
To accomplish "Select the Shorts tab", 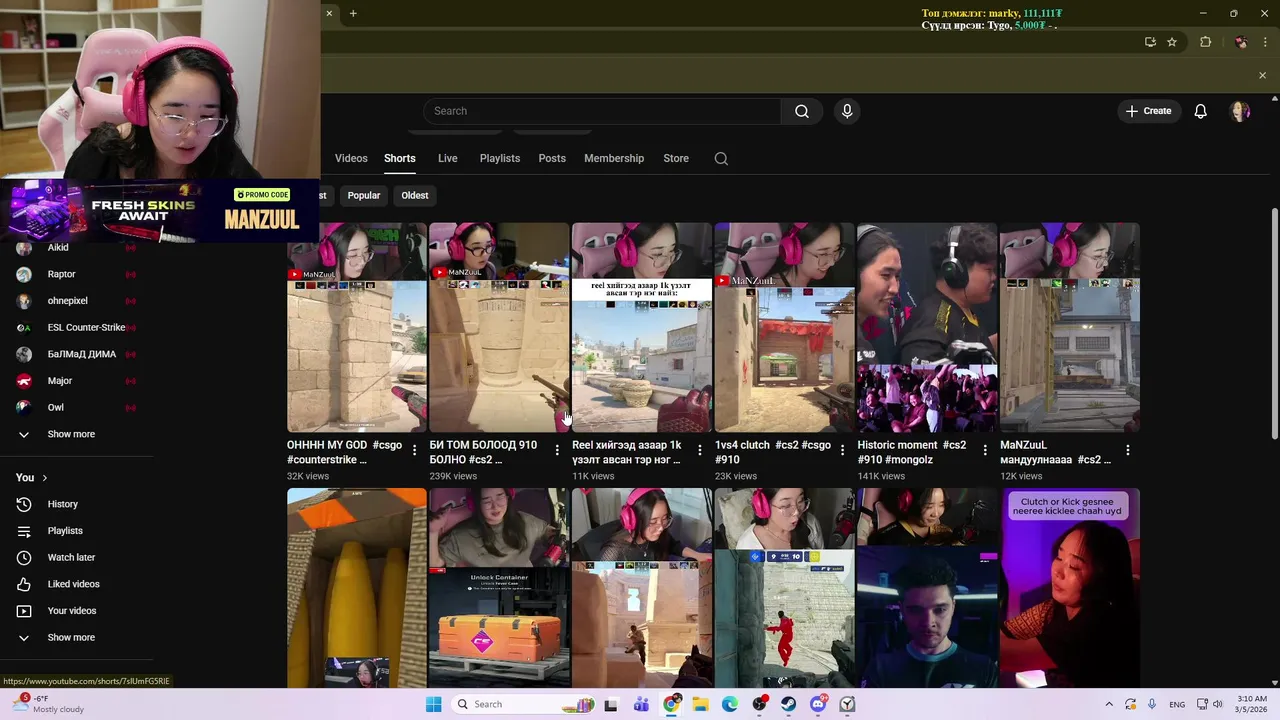I will [x=399, y=158].
